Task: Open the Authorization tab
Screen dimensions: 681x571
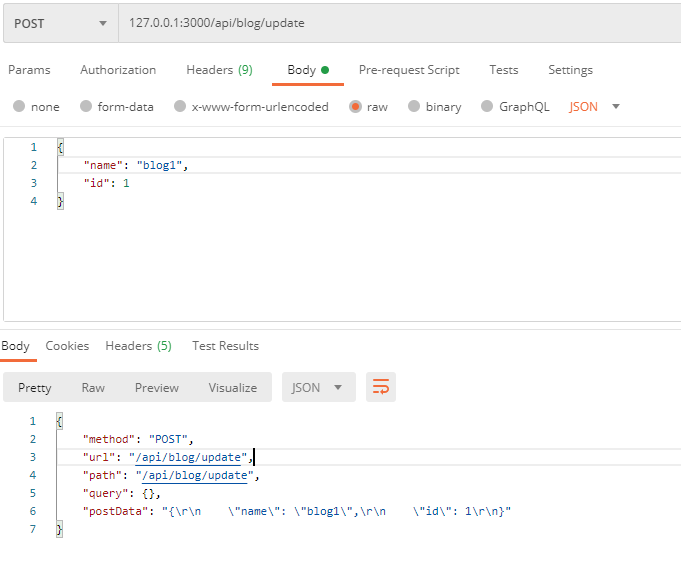Action: pos(118,70)
